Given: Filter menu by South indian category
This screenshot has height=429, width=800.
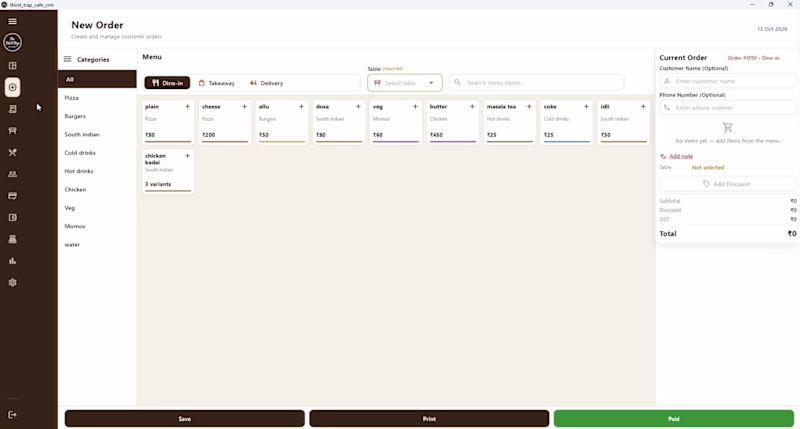Looking at the screenshot, I should point(97,135).
